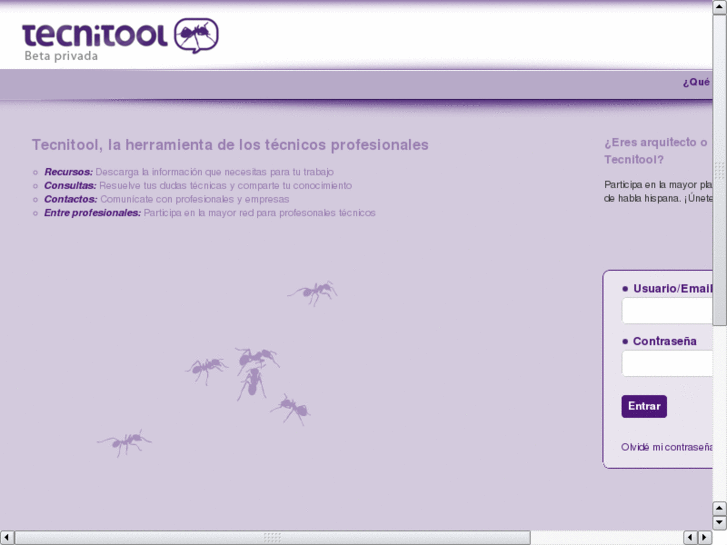Click vertical scrollbar down arrow at bottom
The image size is (727, 545).
point(720,522)
